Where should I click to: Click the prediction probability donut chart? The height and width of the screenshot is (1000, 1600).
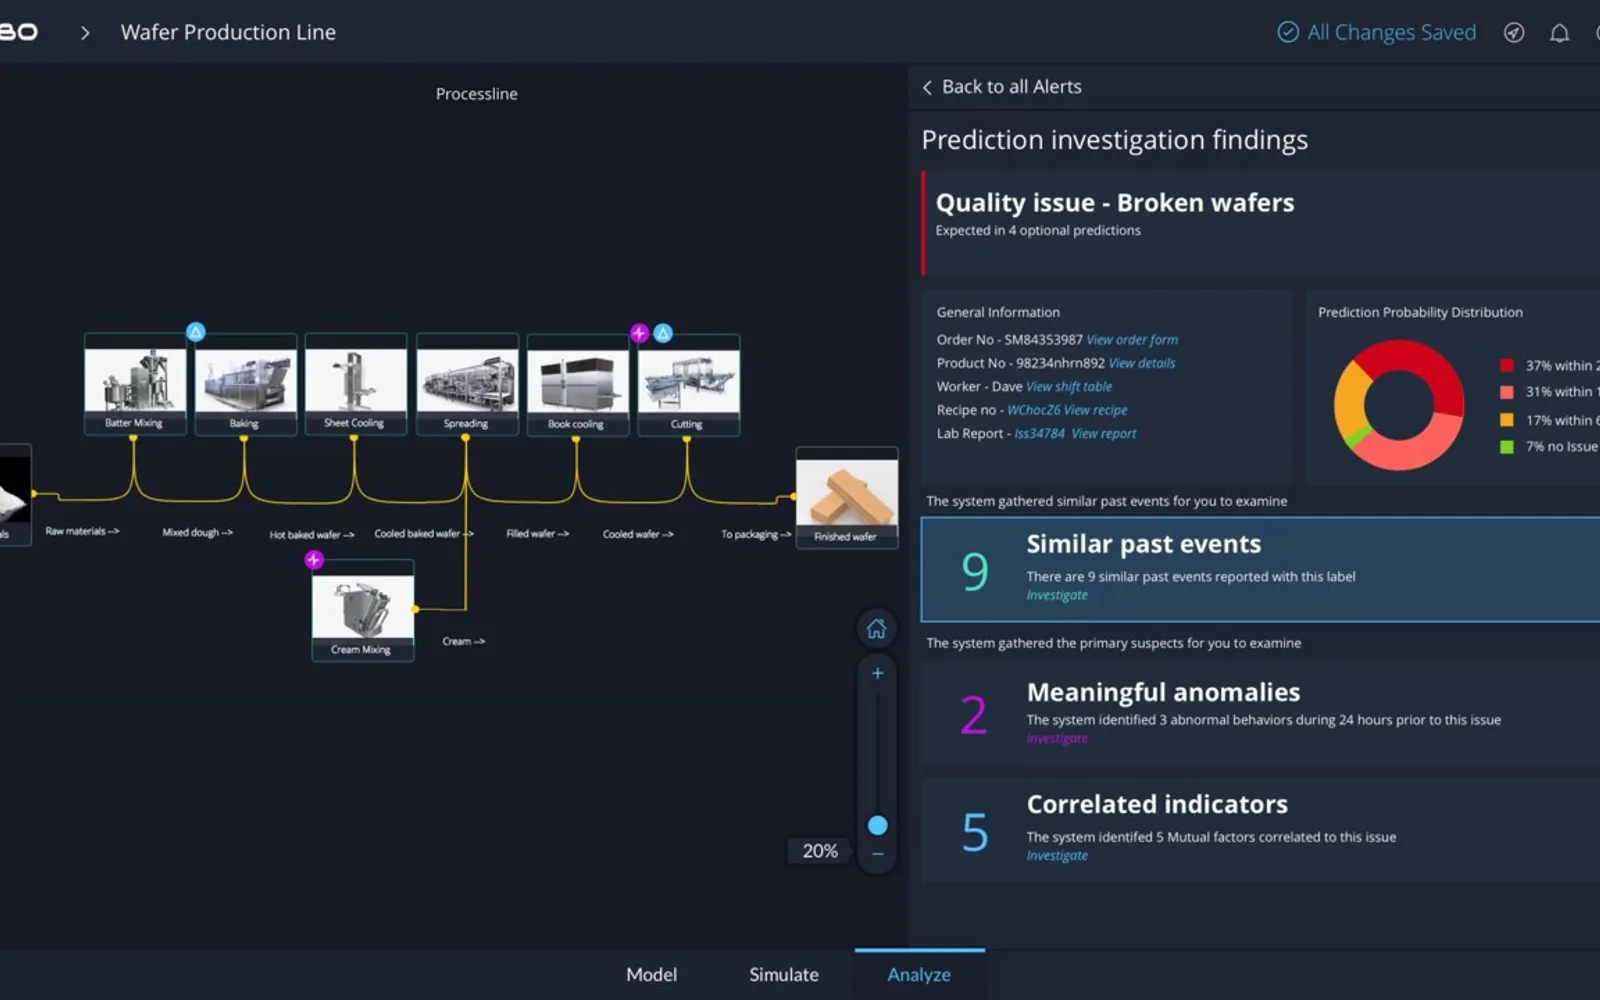click(x=1399, y=405)
